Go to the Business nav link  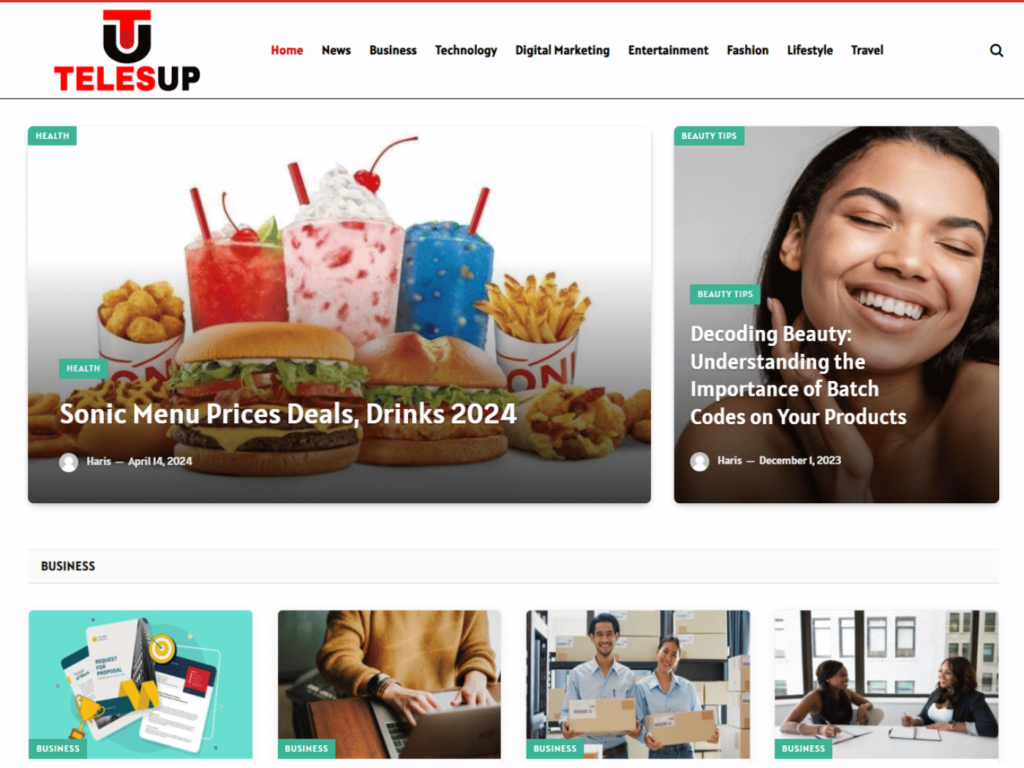point(392,50)
